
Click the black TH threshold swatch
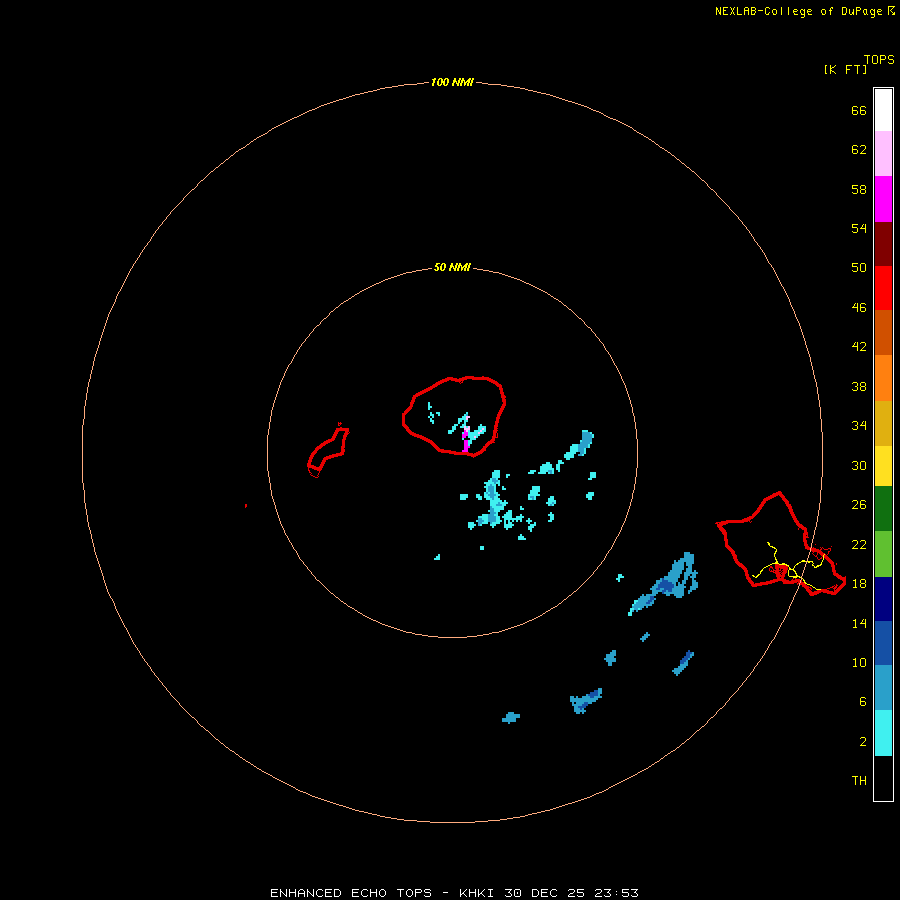tap(883, 778)
